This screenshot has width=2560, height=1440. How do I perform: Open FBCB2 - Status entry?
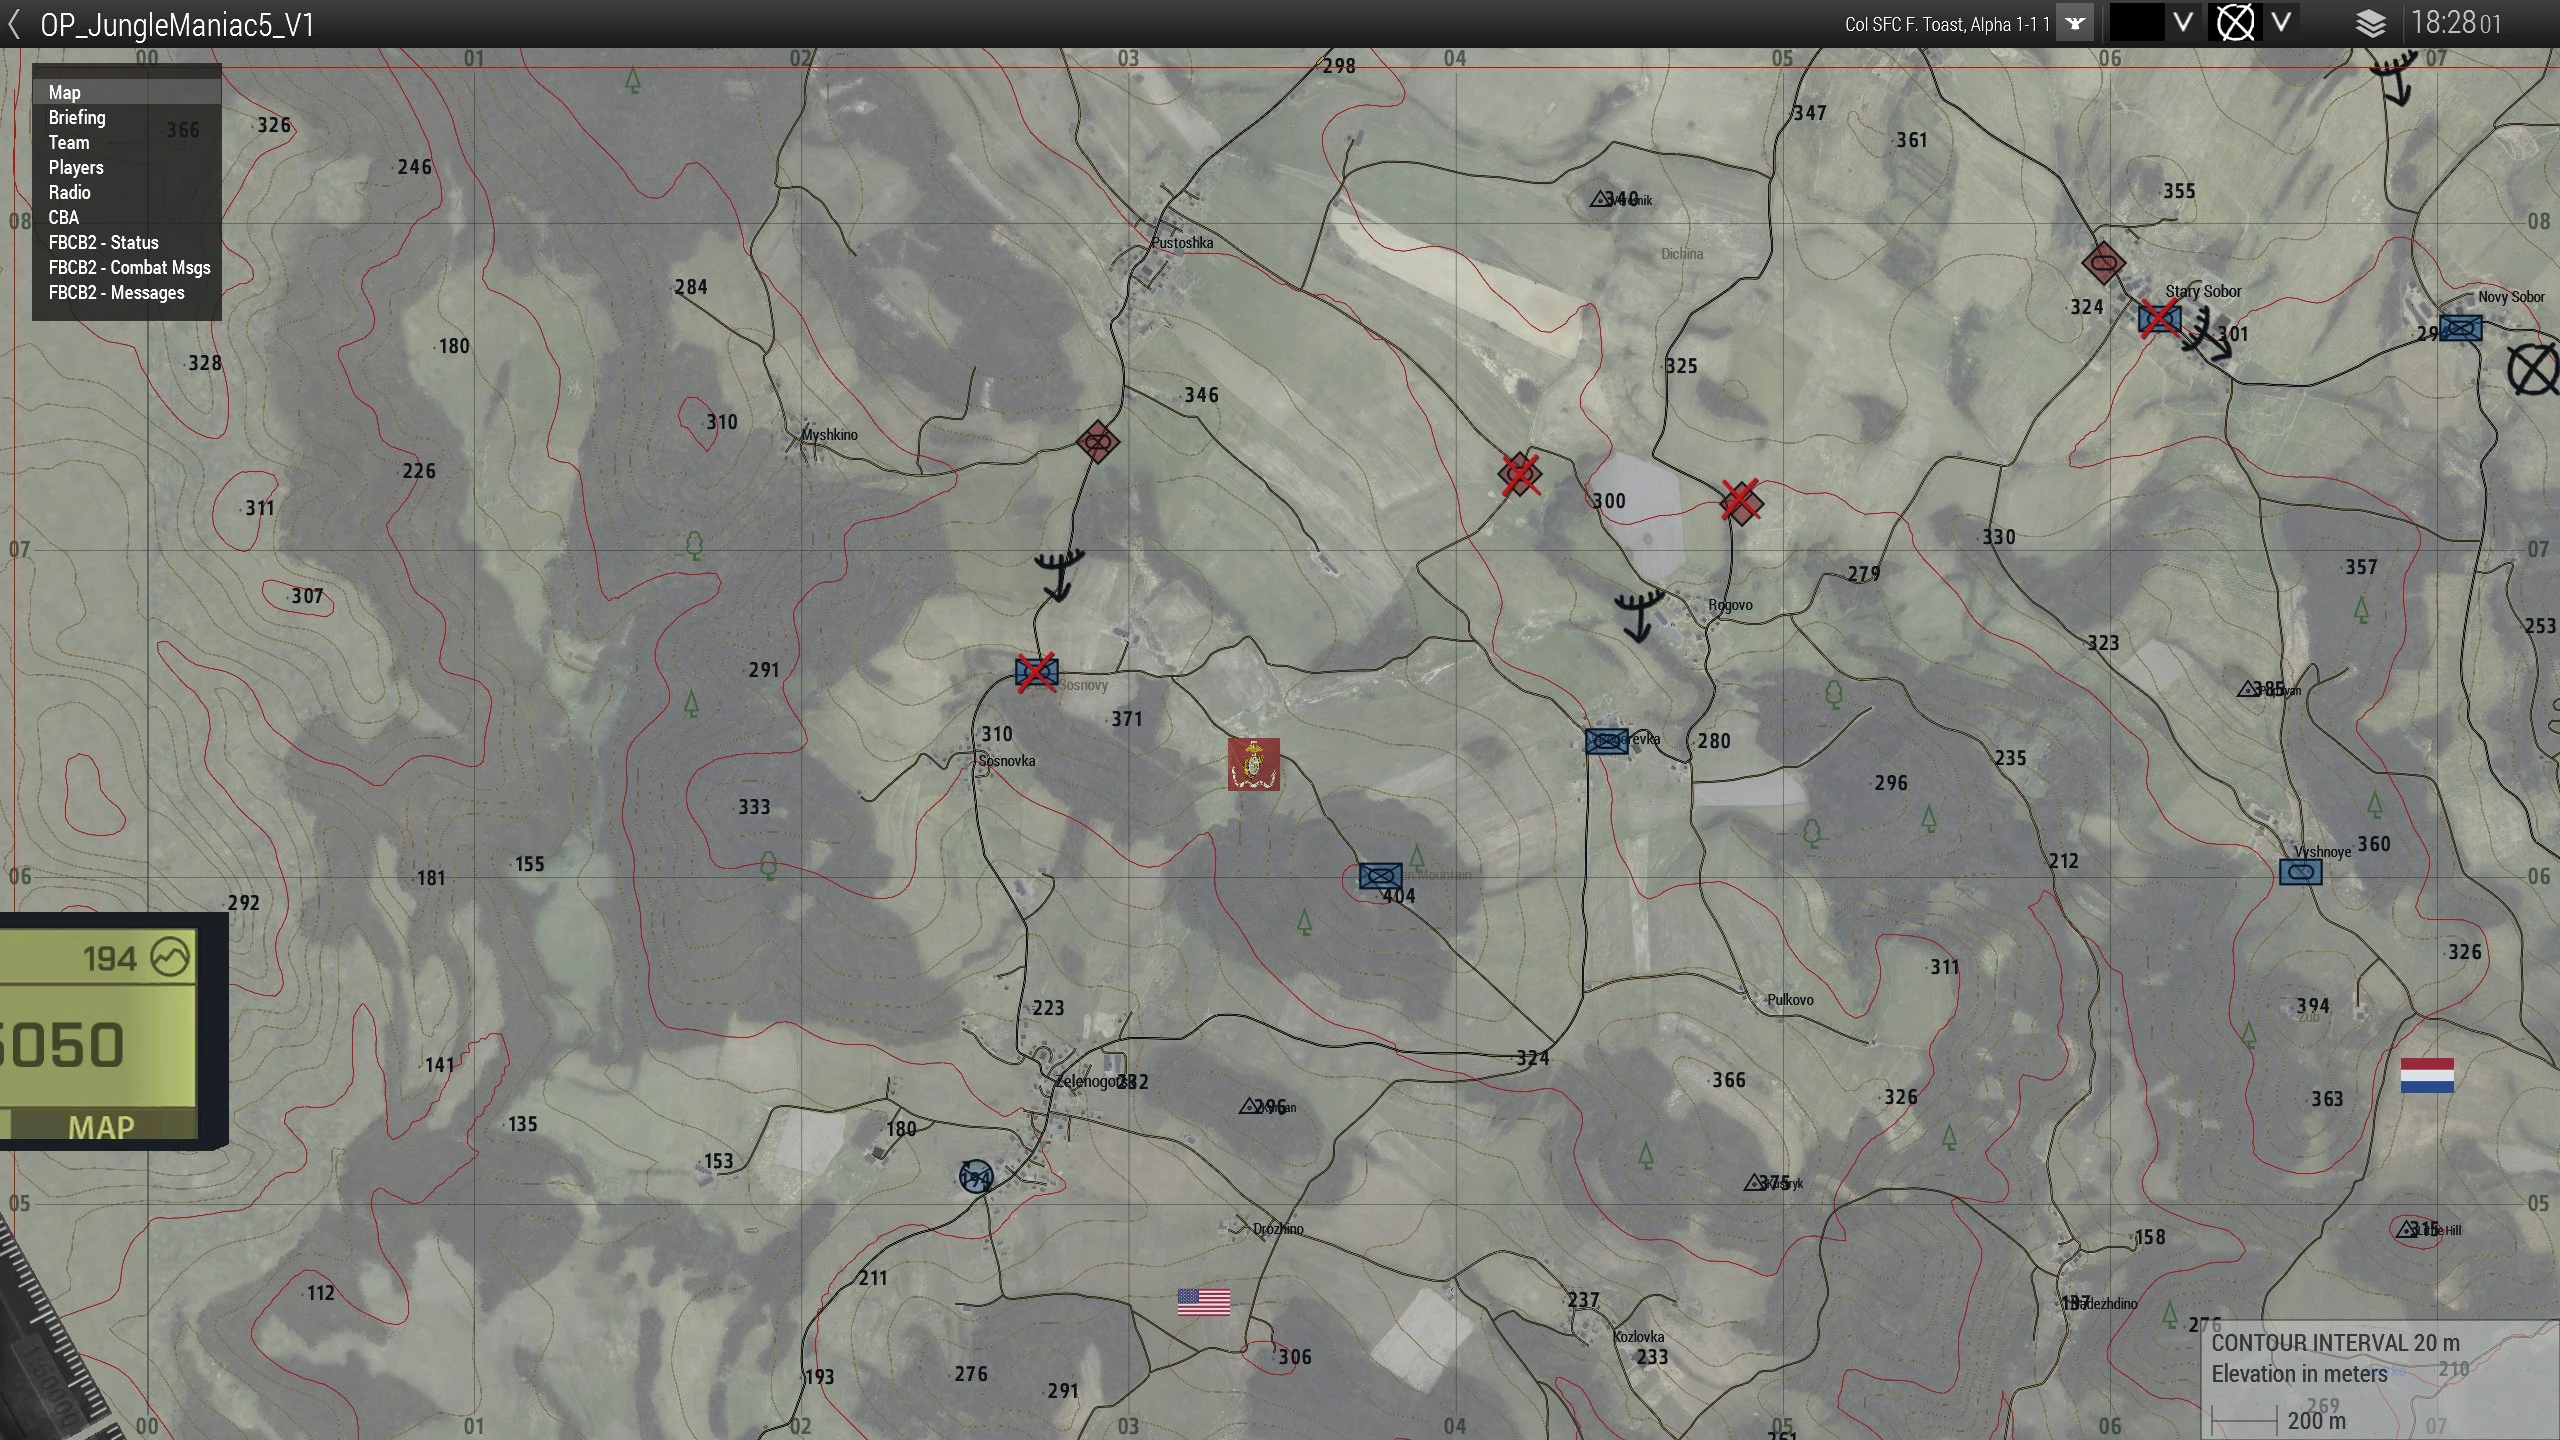(103, 243)
